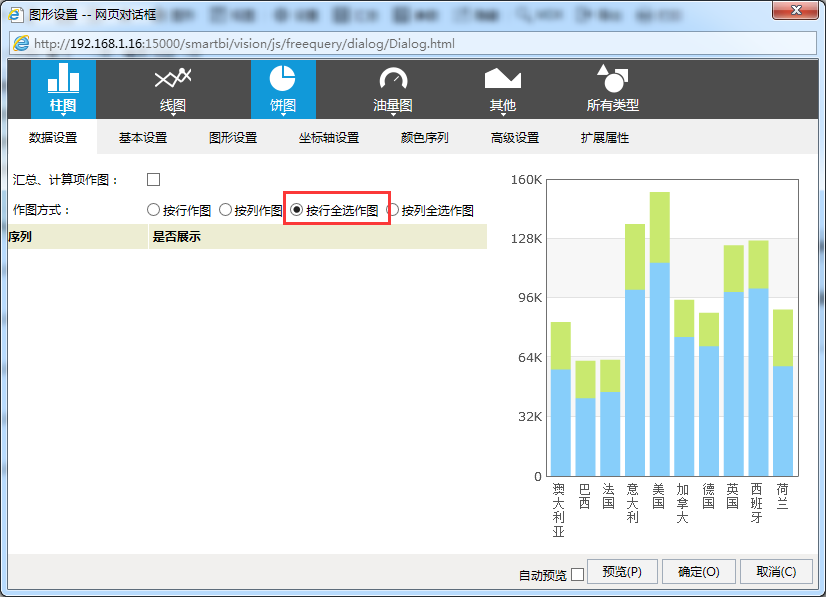Select the 饼图 pie chart type icon
This screenshot has height=597, width=826.
click(x=283, y=89)
